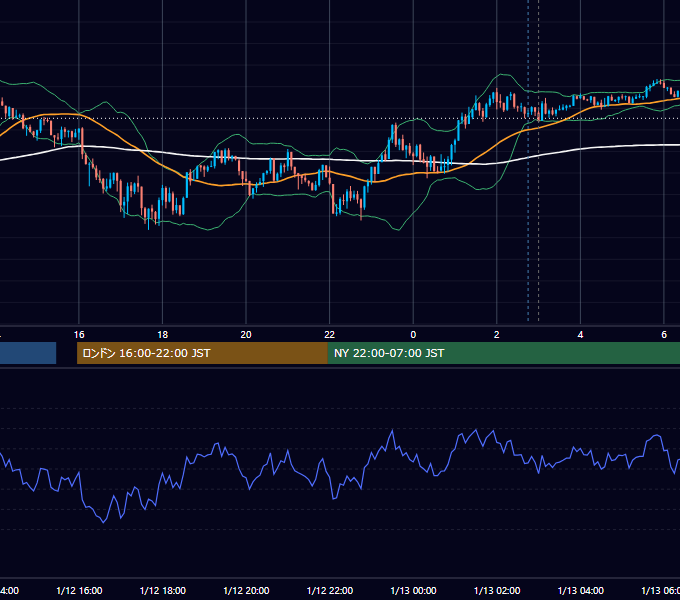Screen dimensions: 680x600
Task: Click the 1/12 22:00 date label
Action: tap(330, 590)
